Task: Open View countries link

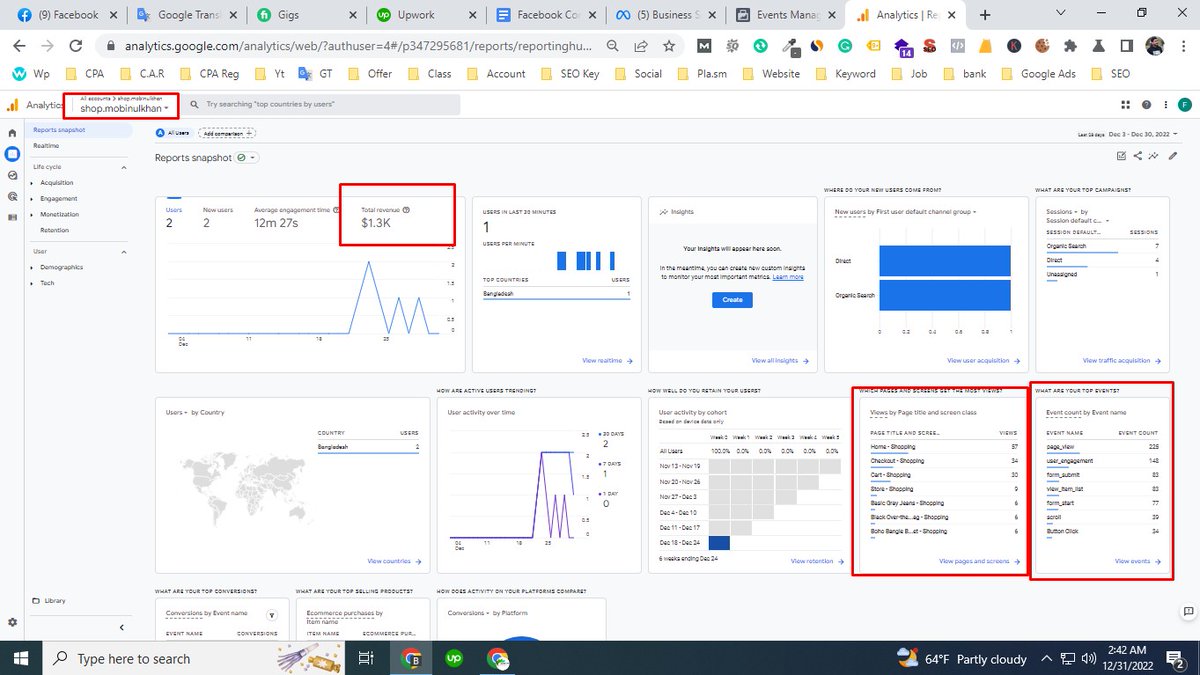Action: point(394,561)
